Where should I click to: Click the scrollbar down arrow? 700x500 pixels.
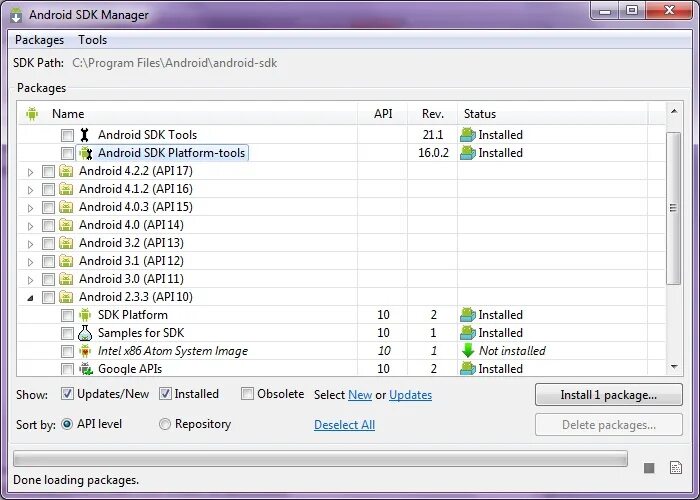[674, 367]
